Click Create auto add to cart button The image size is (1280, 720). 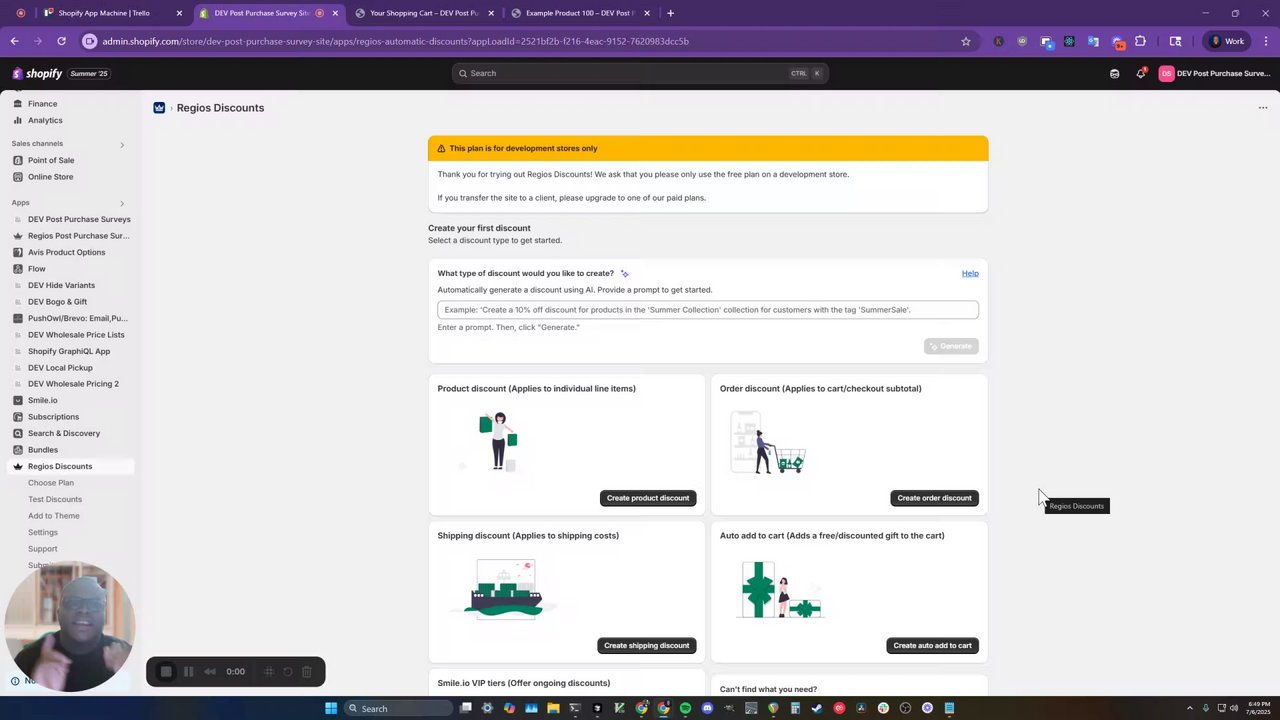tap(932, 645)
